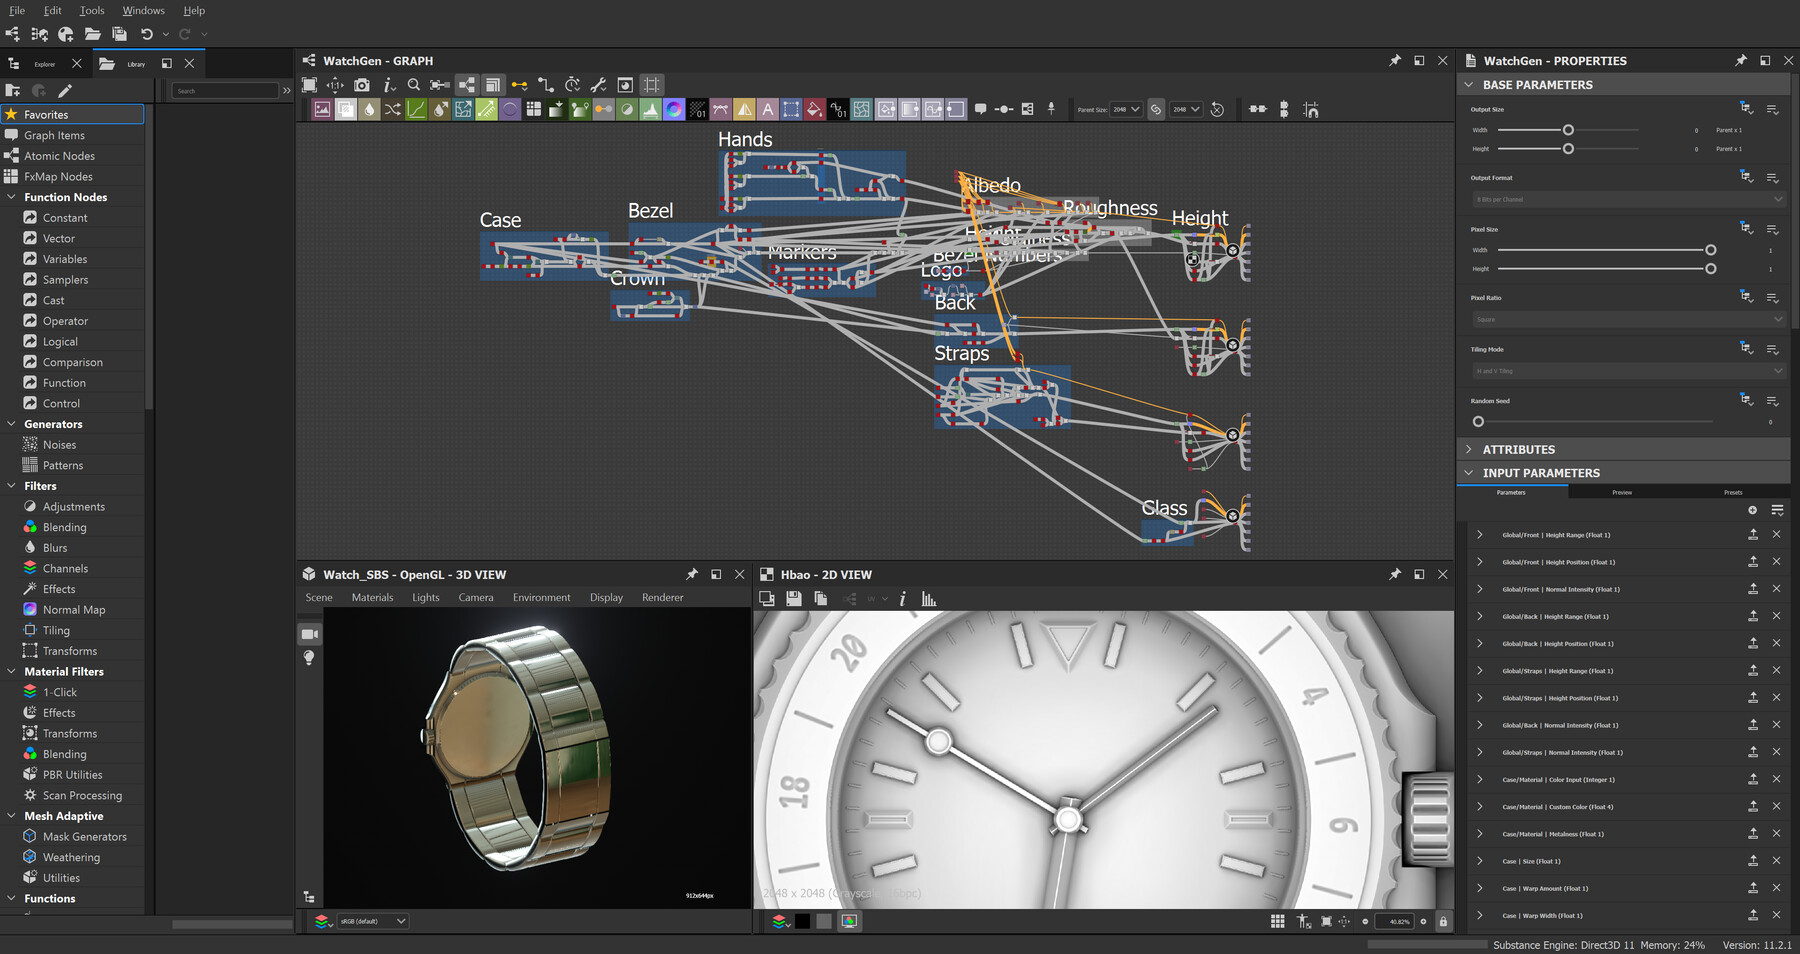Open the Parent Size 2048 dropdown
Viewport: 1800px width, 954px height.
tap(1125, 109)
